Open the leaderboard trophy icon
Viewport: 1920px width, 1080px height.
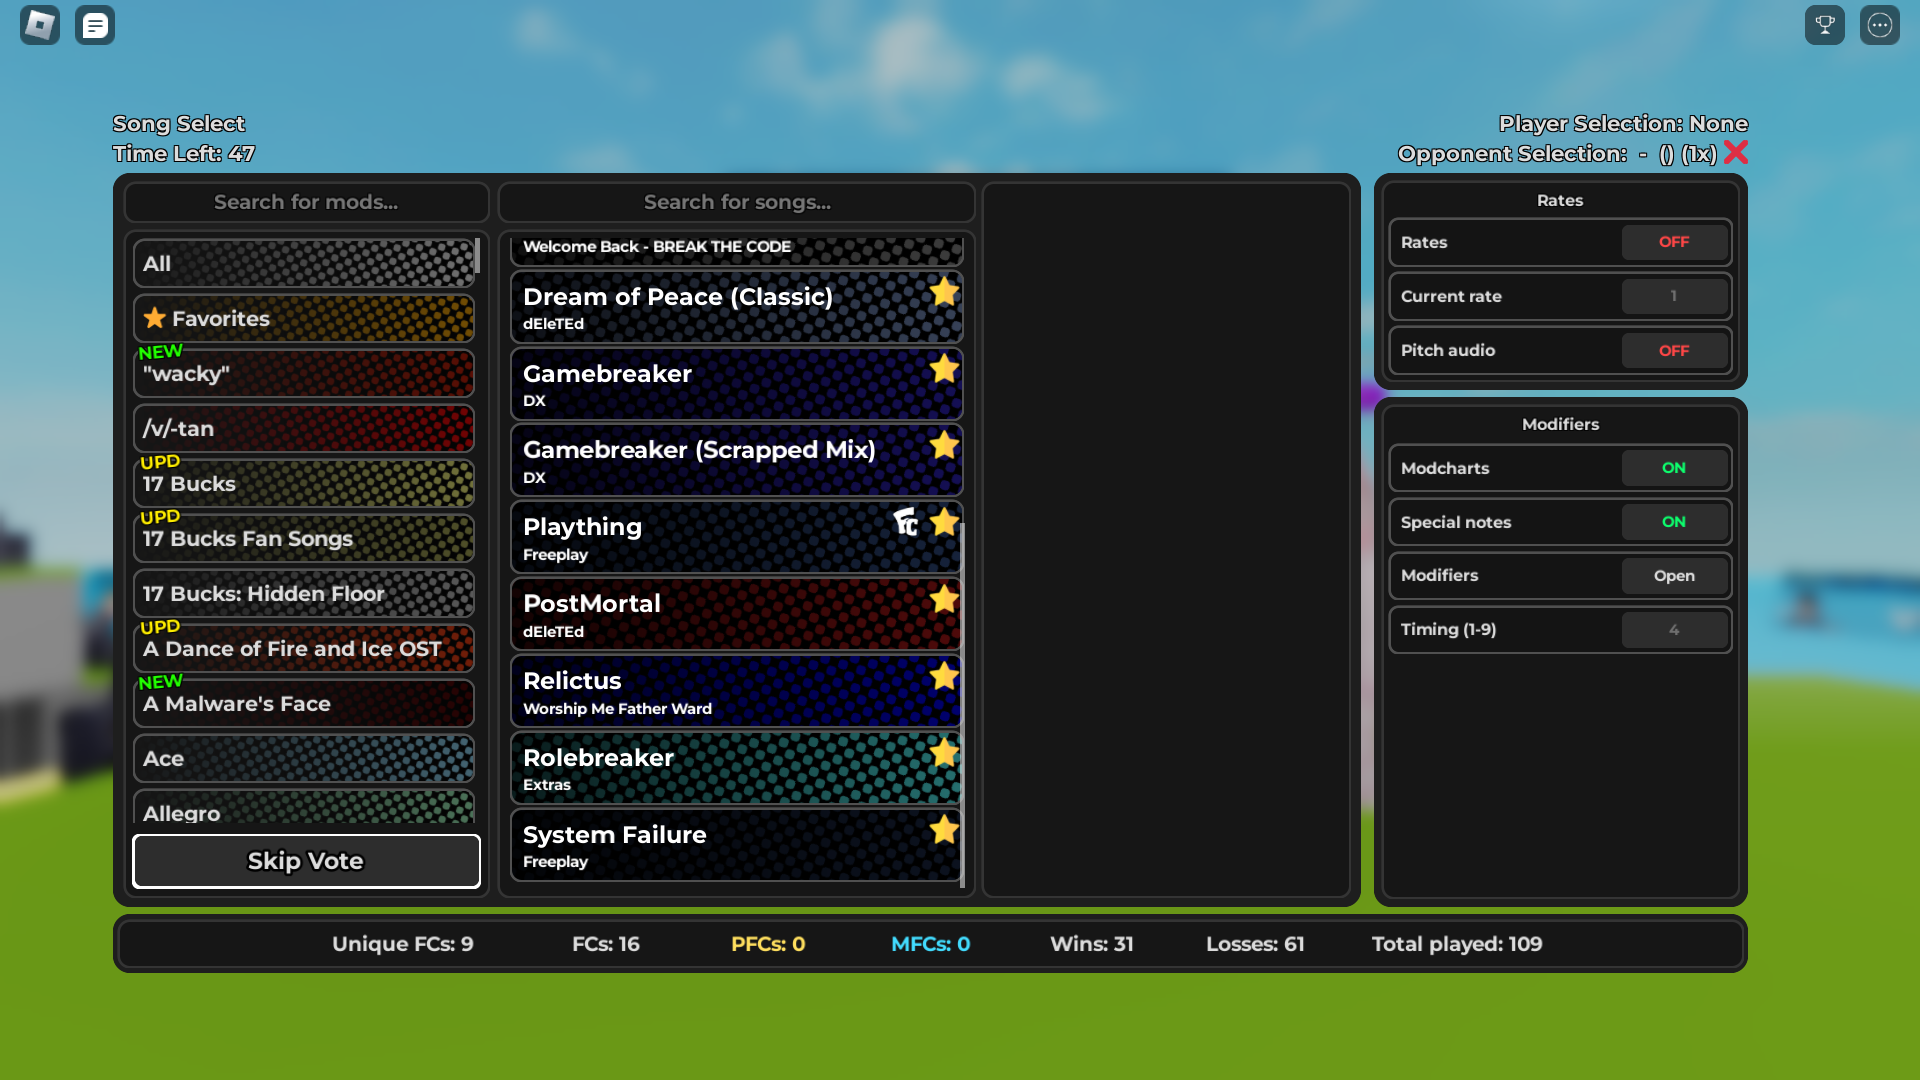(x=1824, y=25)
